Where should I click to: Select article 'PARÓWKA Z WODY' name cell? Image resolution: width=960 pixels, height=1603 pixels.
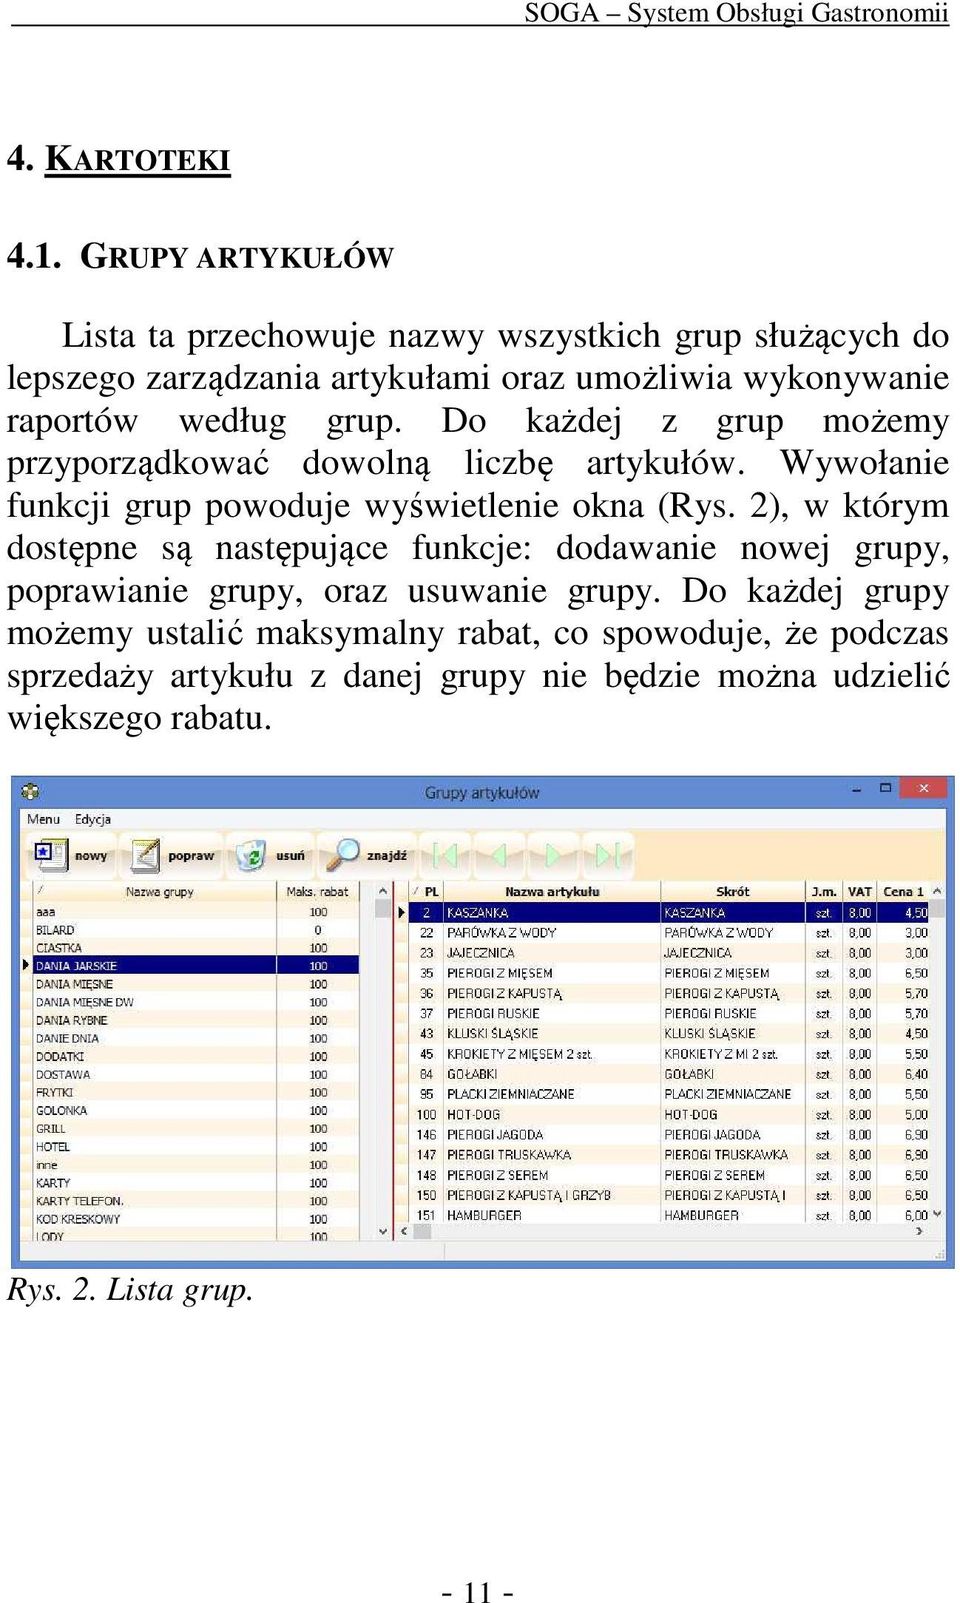(551, 932)
